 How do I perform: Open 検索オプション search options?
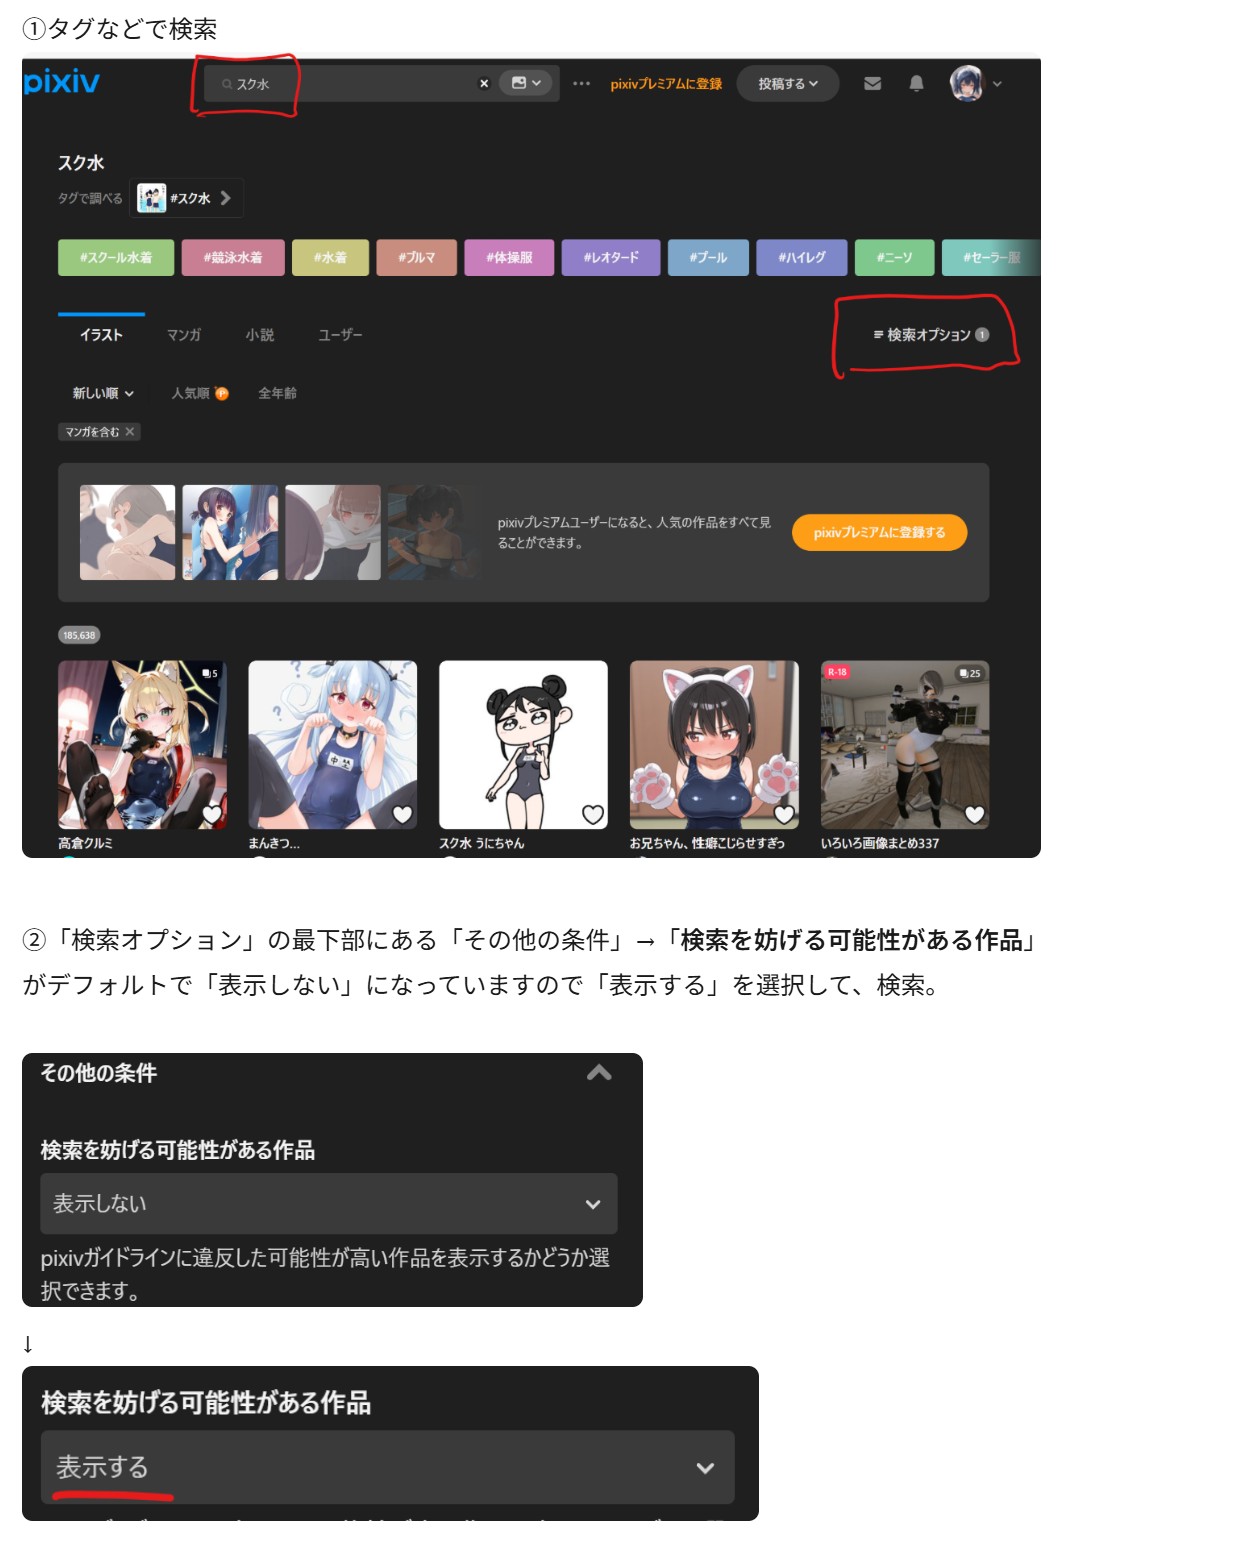pos(930,335)
